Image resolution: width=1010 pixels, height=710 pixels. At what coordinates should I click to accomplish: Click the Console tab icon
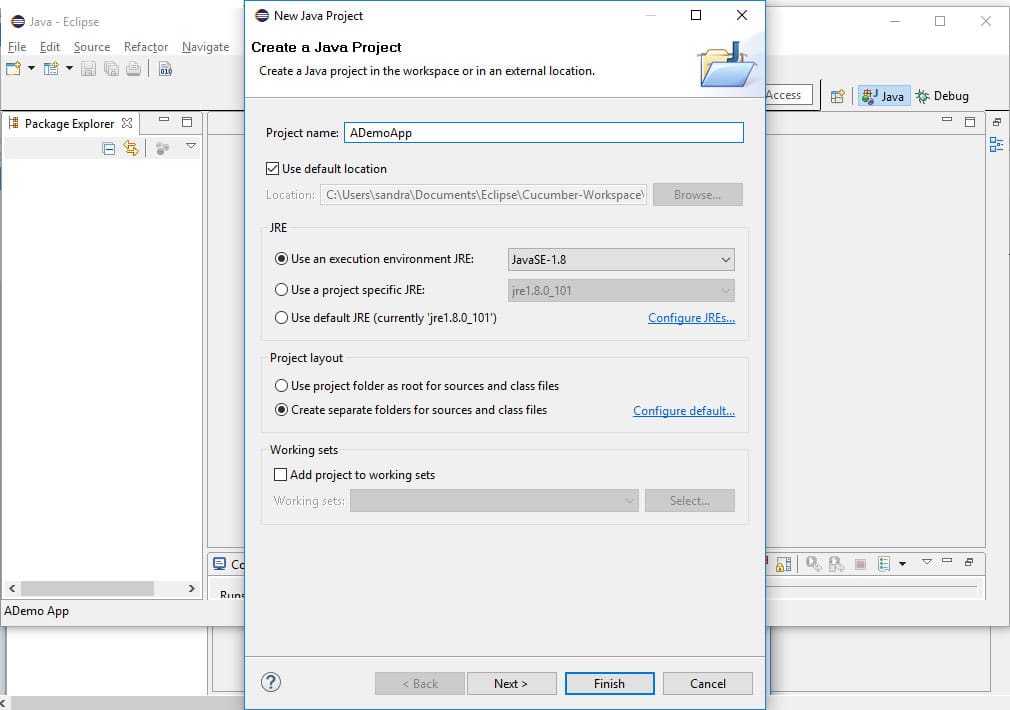220,564
